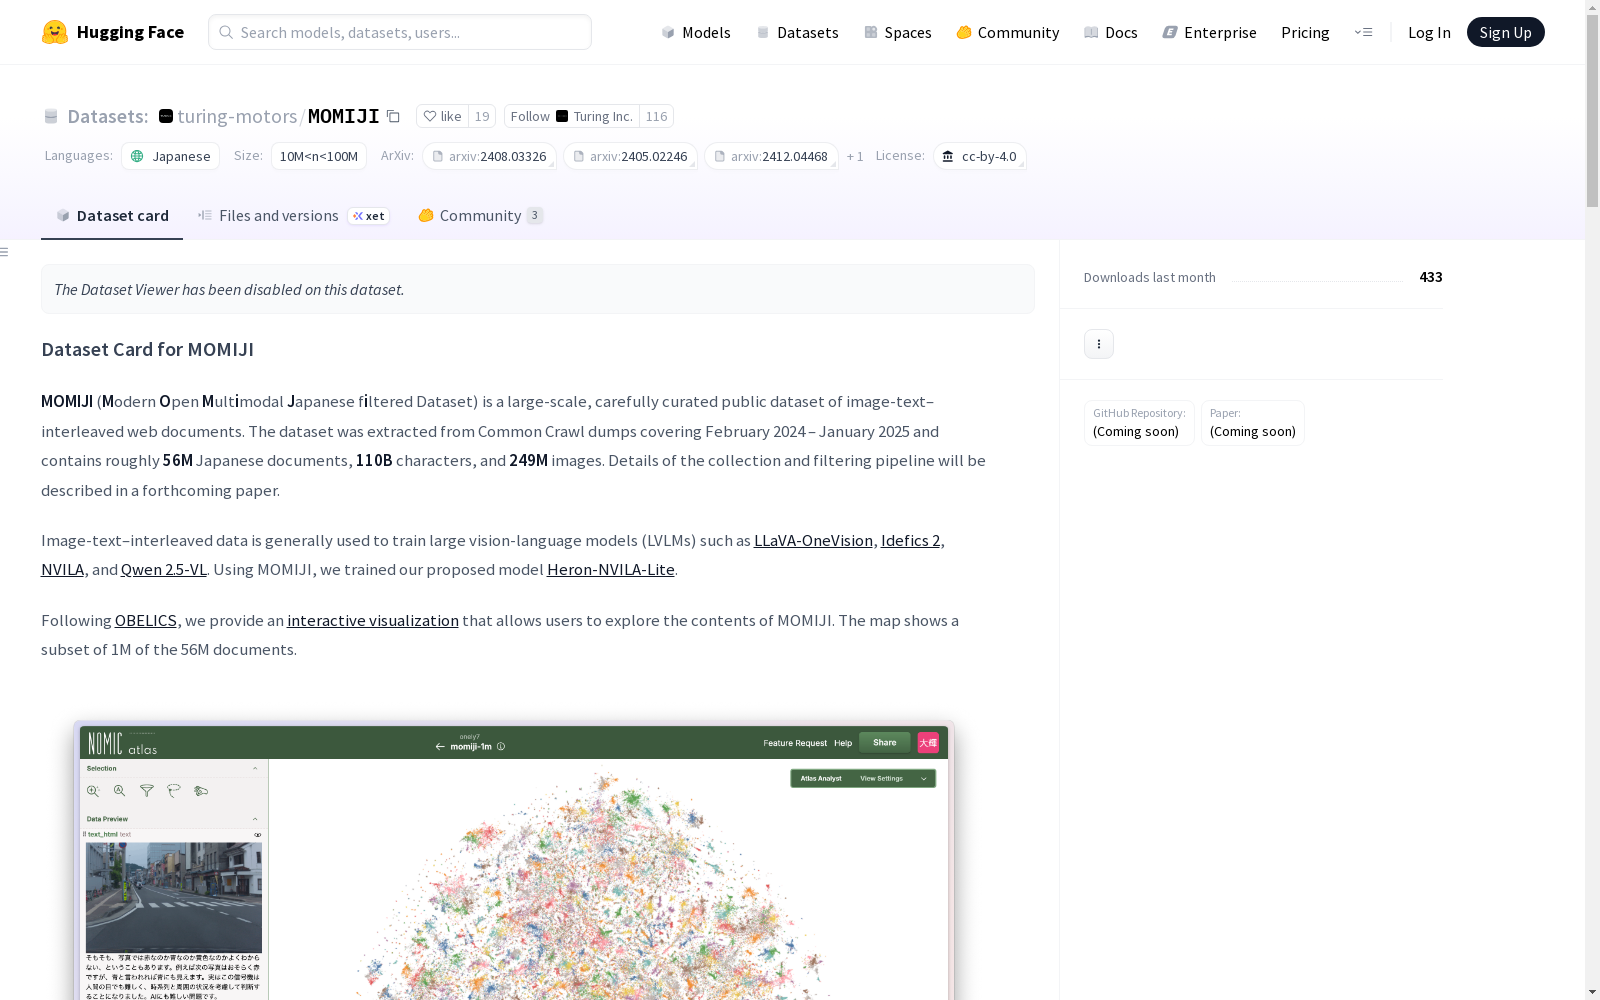Open the Idefics 2 link

[911, 540]
